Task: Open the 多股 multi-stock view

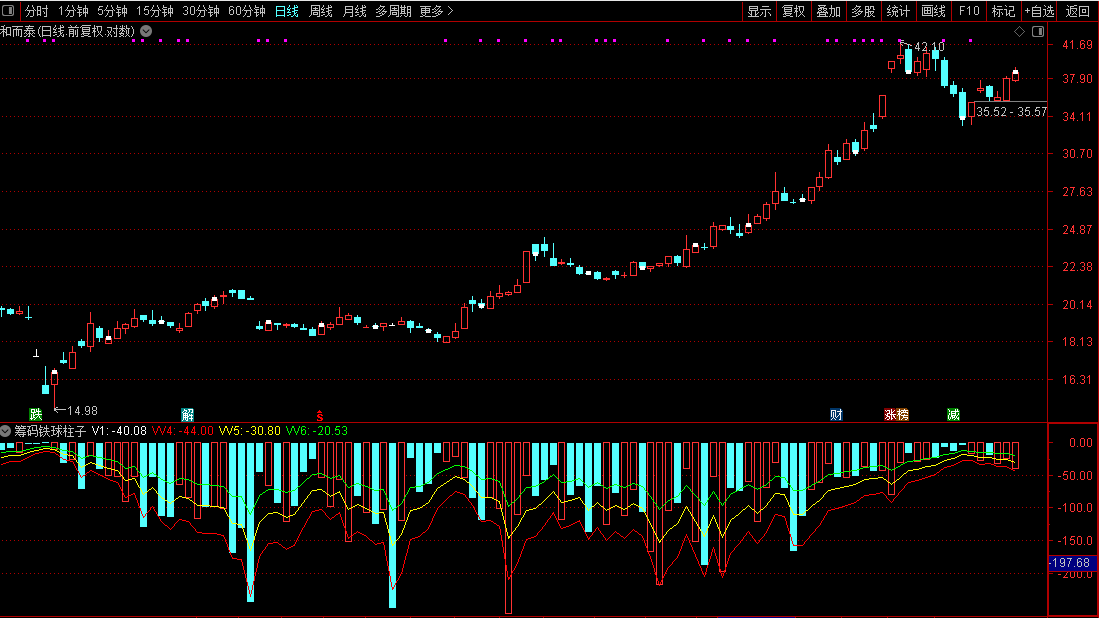Action: point(864,11)
